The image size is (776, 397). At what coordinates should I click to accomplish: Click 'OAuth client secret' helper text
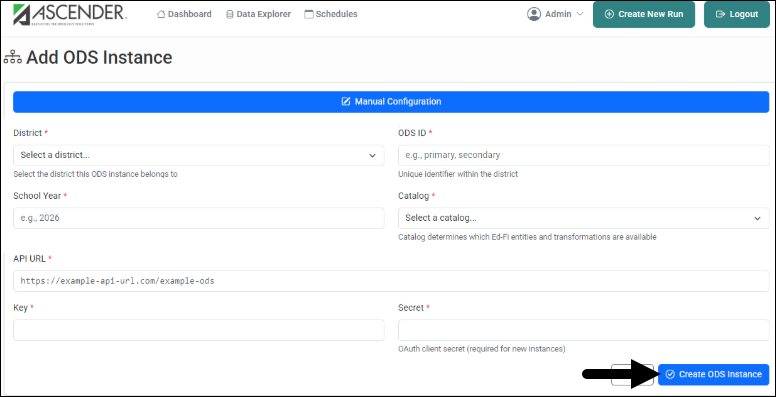[482, 349]
